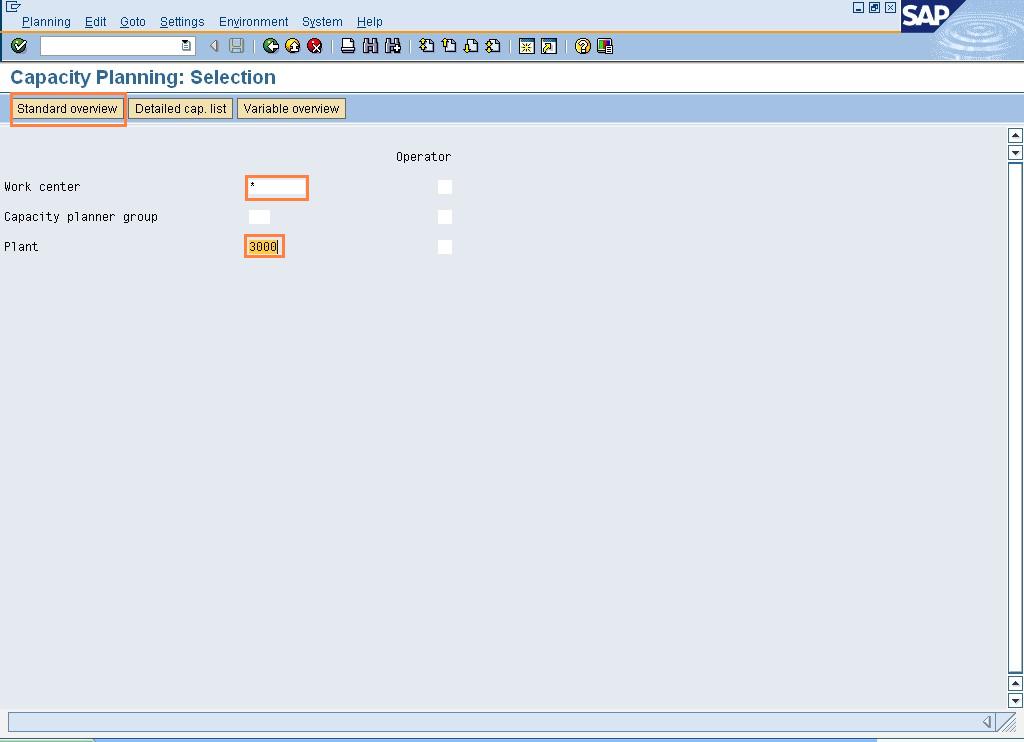Click the green Back arrow icon
This screenshot has height=742, width=1024.
(x=271, y=46)
